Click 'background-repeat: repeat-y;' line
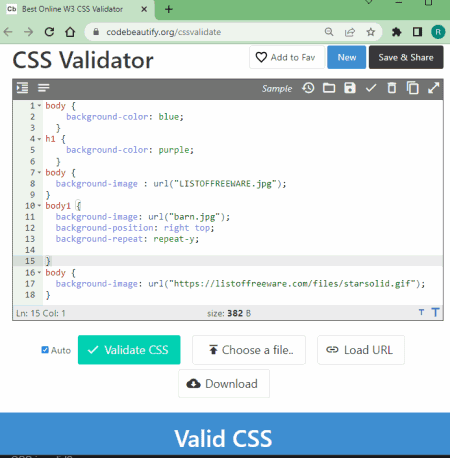This screenshot has width=450, height=458. 127,239
